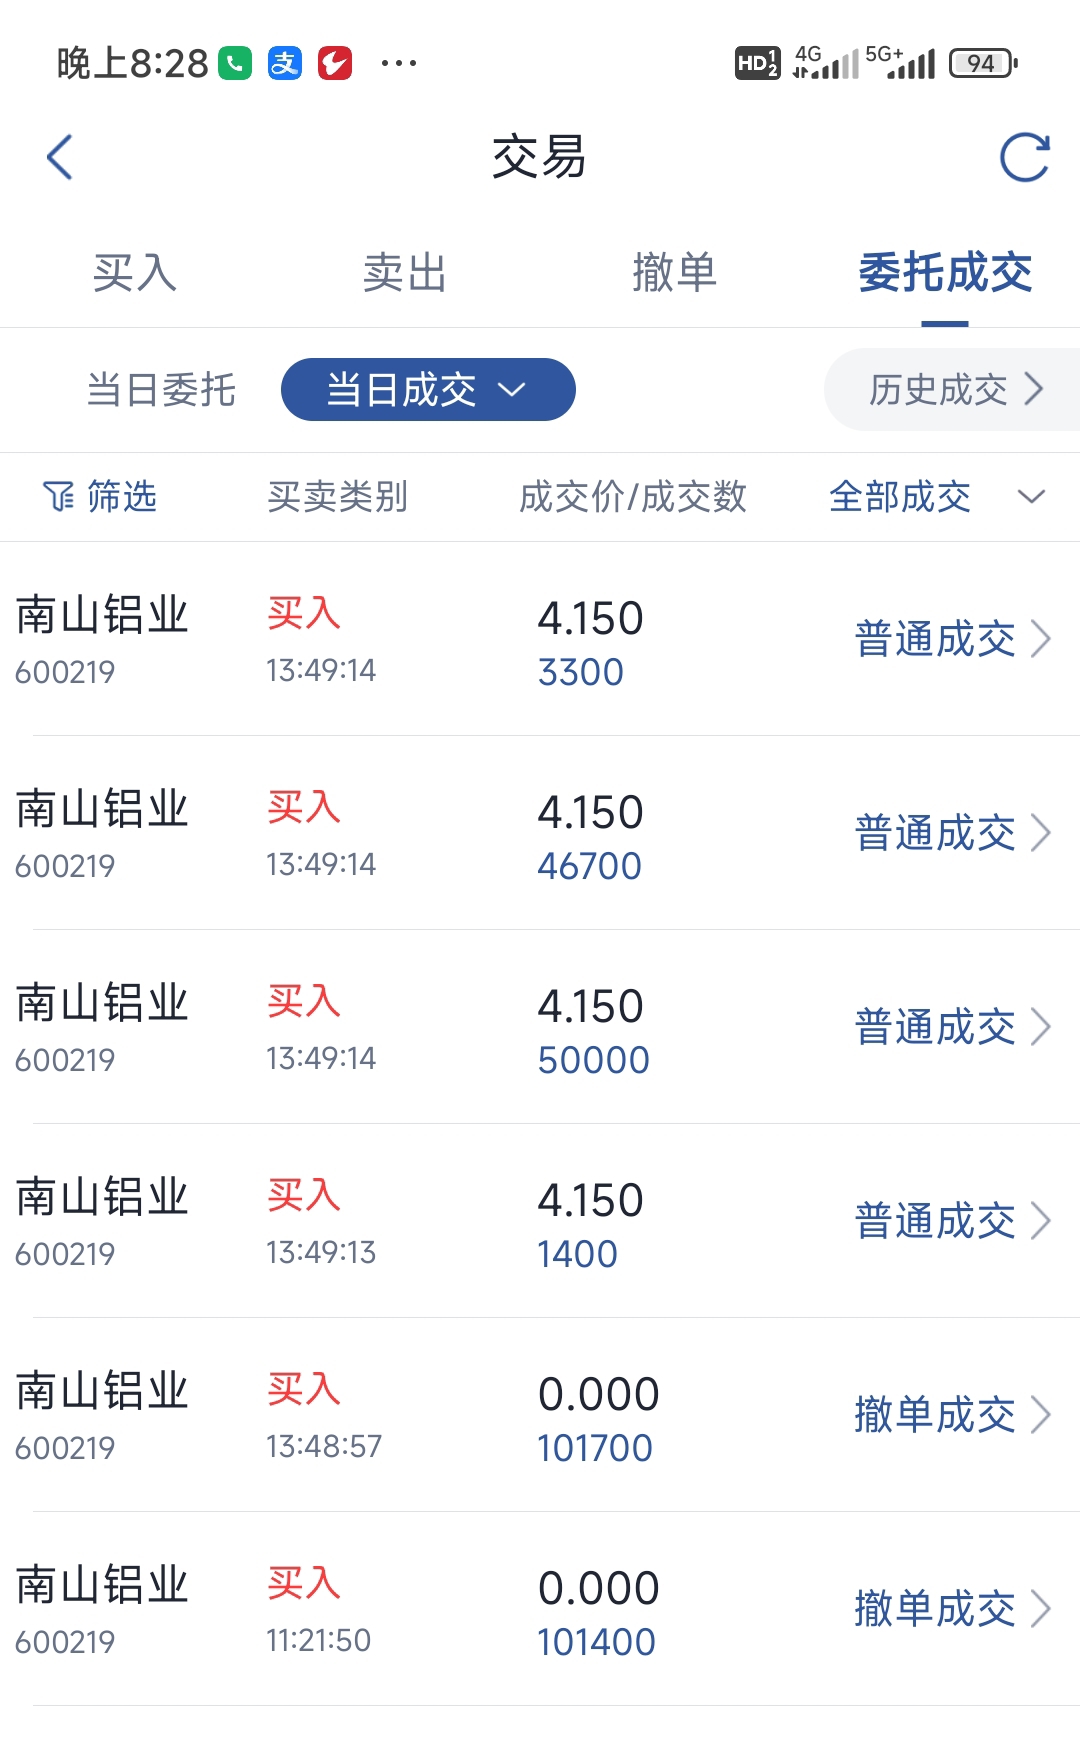Open 撤单成交 details for the 101700-share order
This screenshot has height=1741, width=1080.
point(952,1415)
